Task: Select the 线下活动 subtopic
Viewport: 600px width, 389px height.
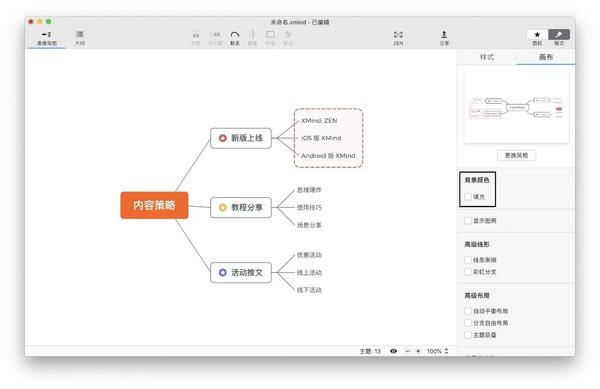Action: [x=309, y=290]
